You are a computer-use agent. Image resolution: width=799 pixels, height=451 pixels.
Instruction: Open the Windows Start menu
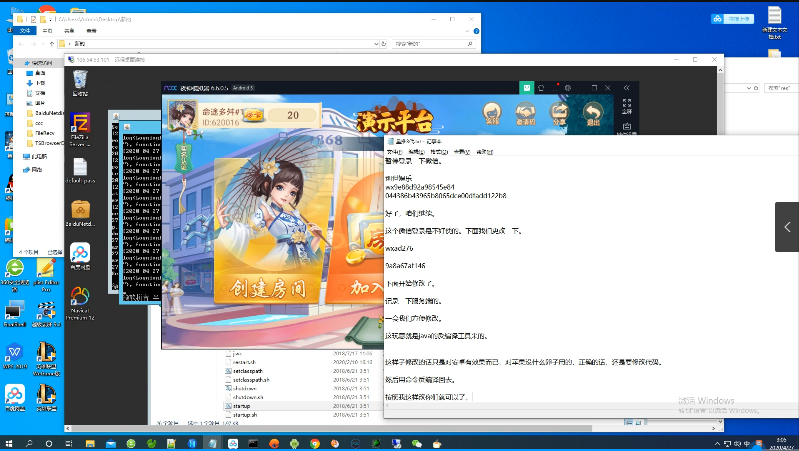coord(8,443)
